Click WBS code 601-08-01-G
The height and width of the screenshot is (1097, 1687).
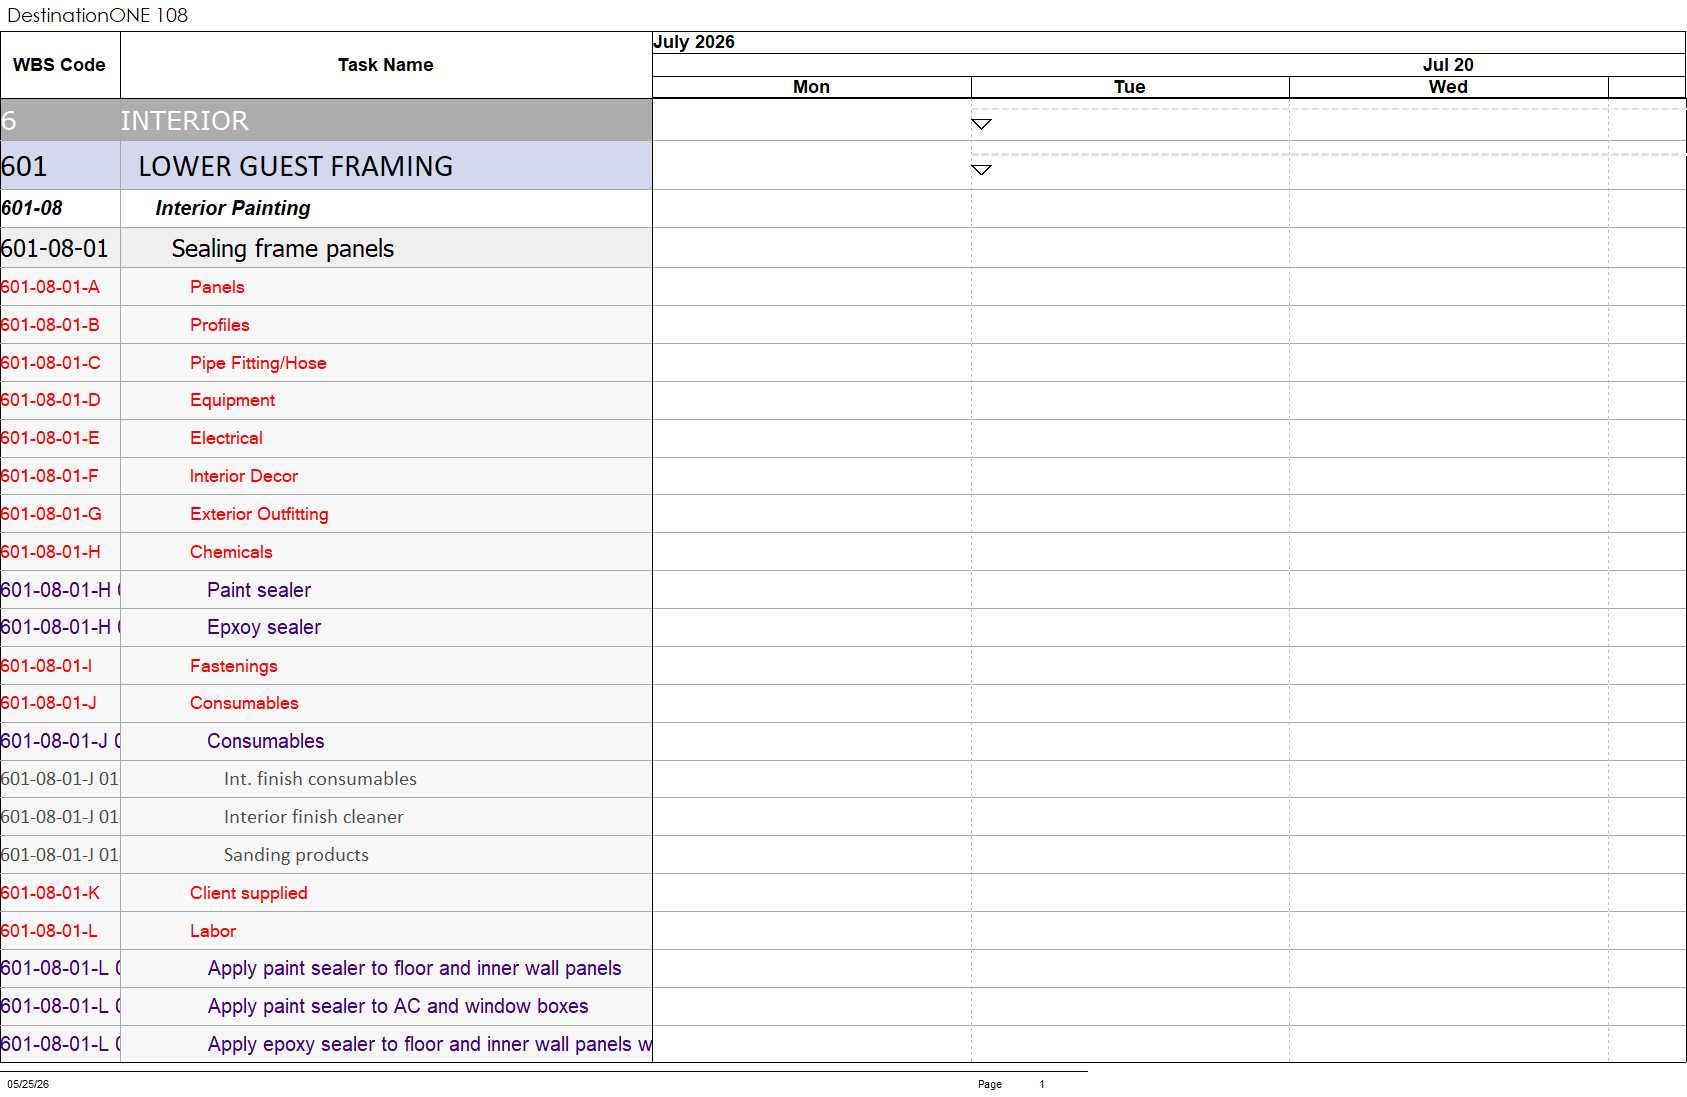[52, 514]
